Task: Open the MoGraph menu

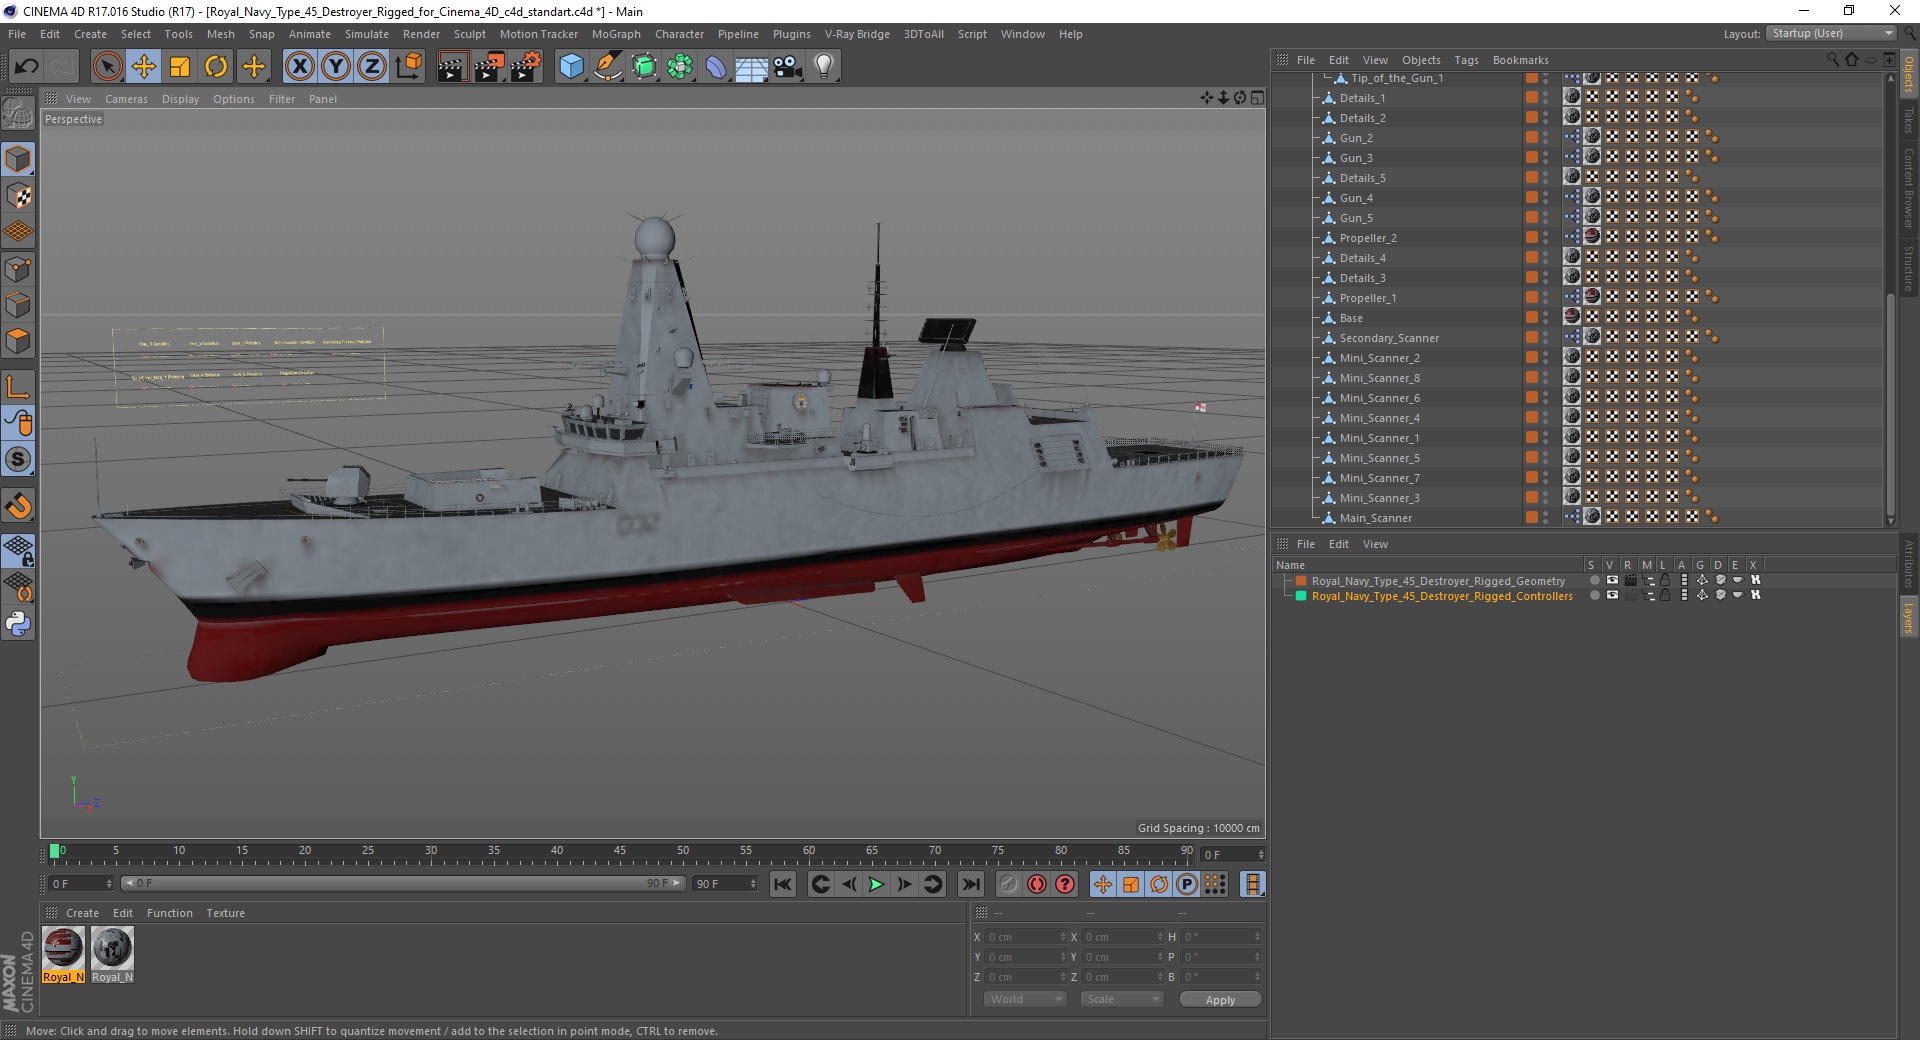Action: 616,34
